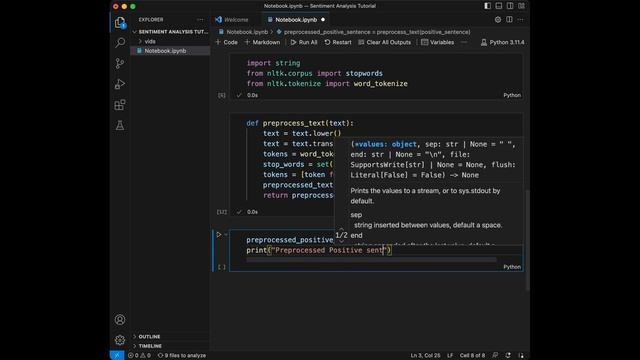This screenshot has width=640, height=360.
Task: Close Notebook.ipynb tab unsaved dot
Action: coord(323,20)
